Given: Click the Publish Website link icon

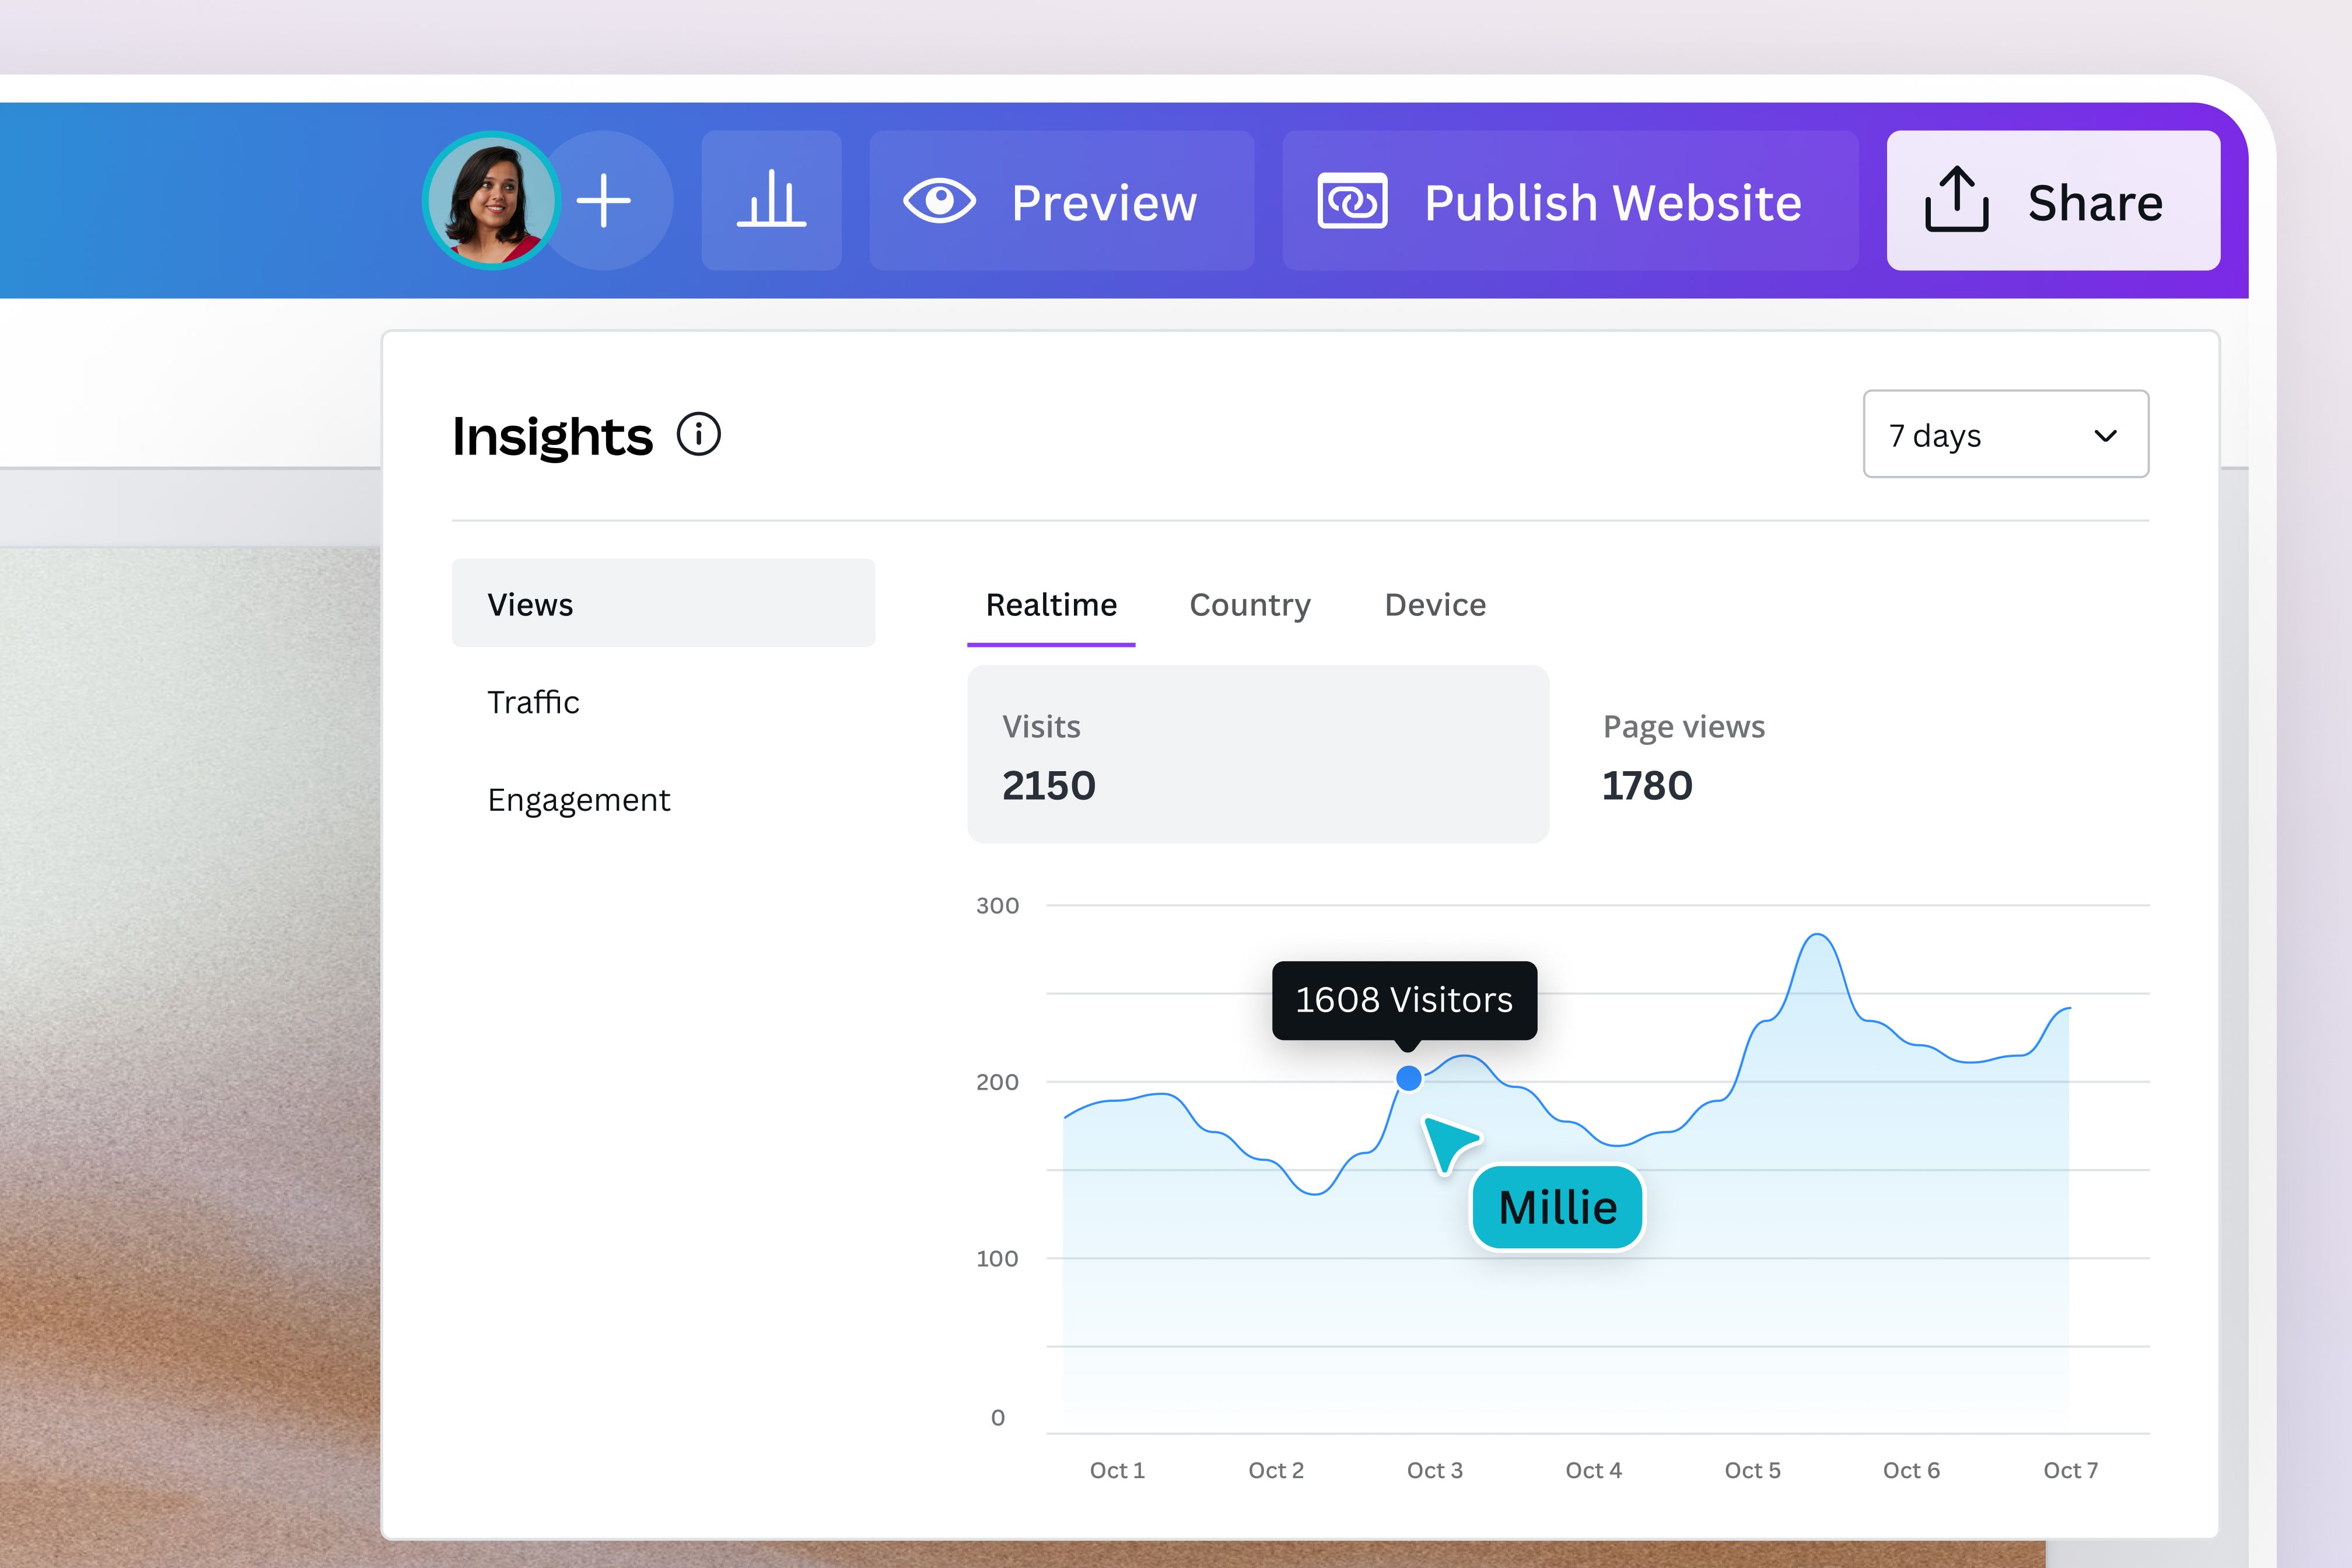Looking at the screenshot, I should 1352,201.
